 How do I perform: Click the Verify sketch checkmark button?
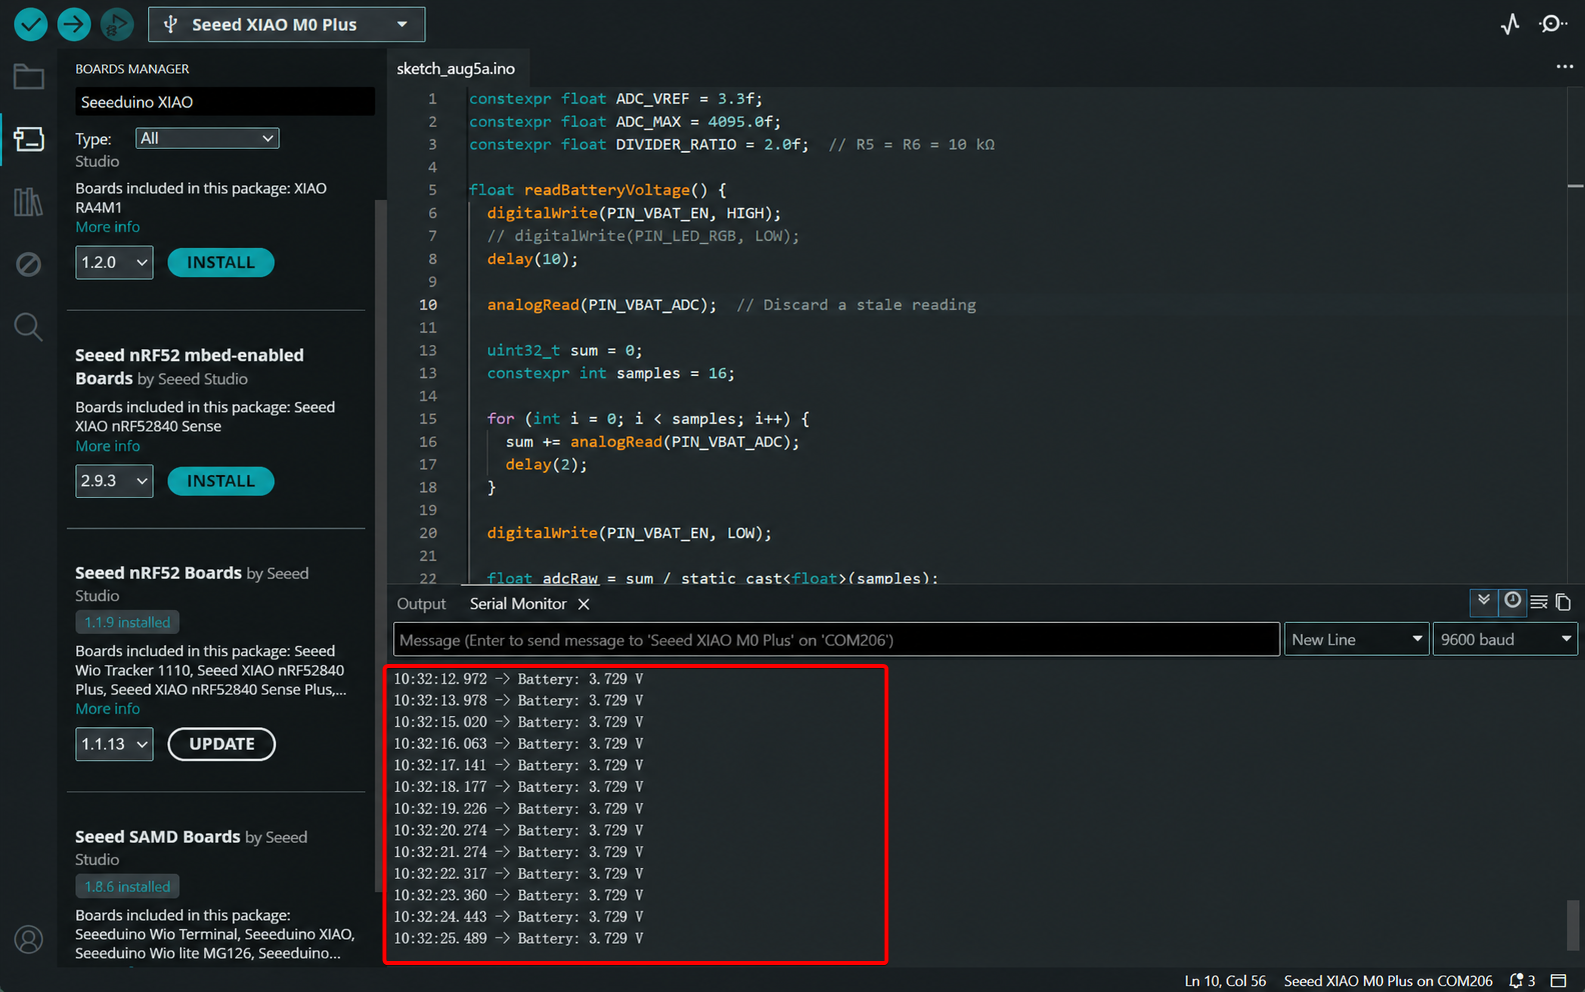coord(31,24)
